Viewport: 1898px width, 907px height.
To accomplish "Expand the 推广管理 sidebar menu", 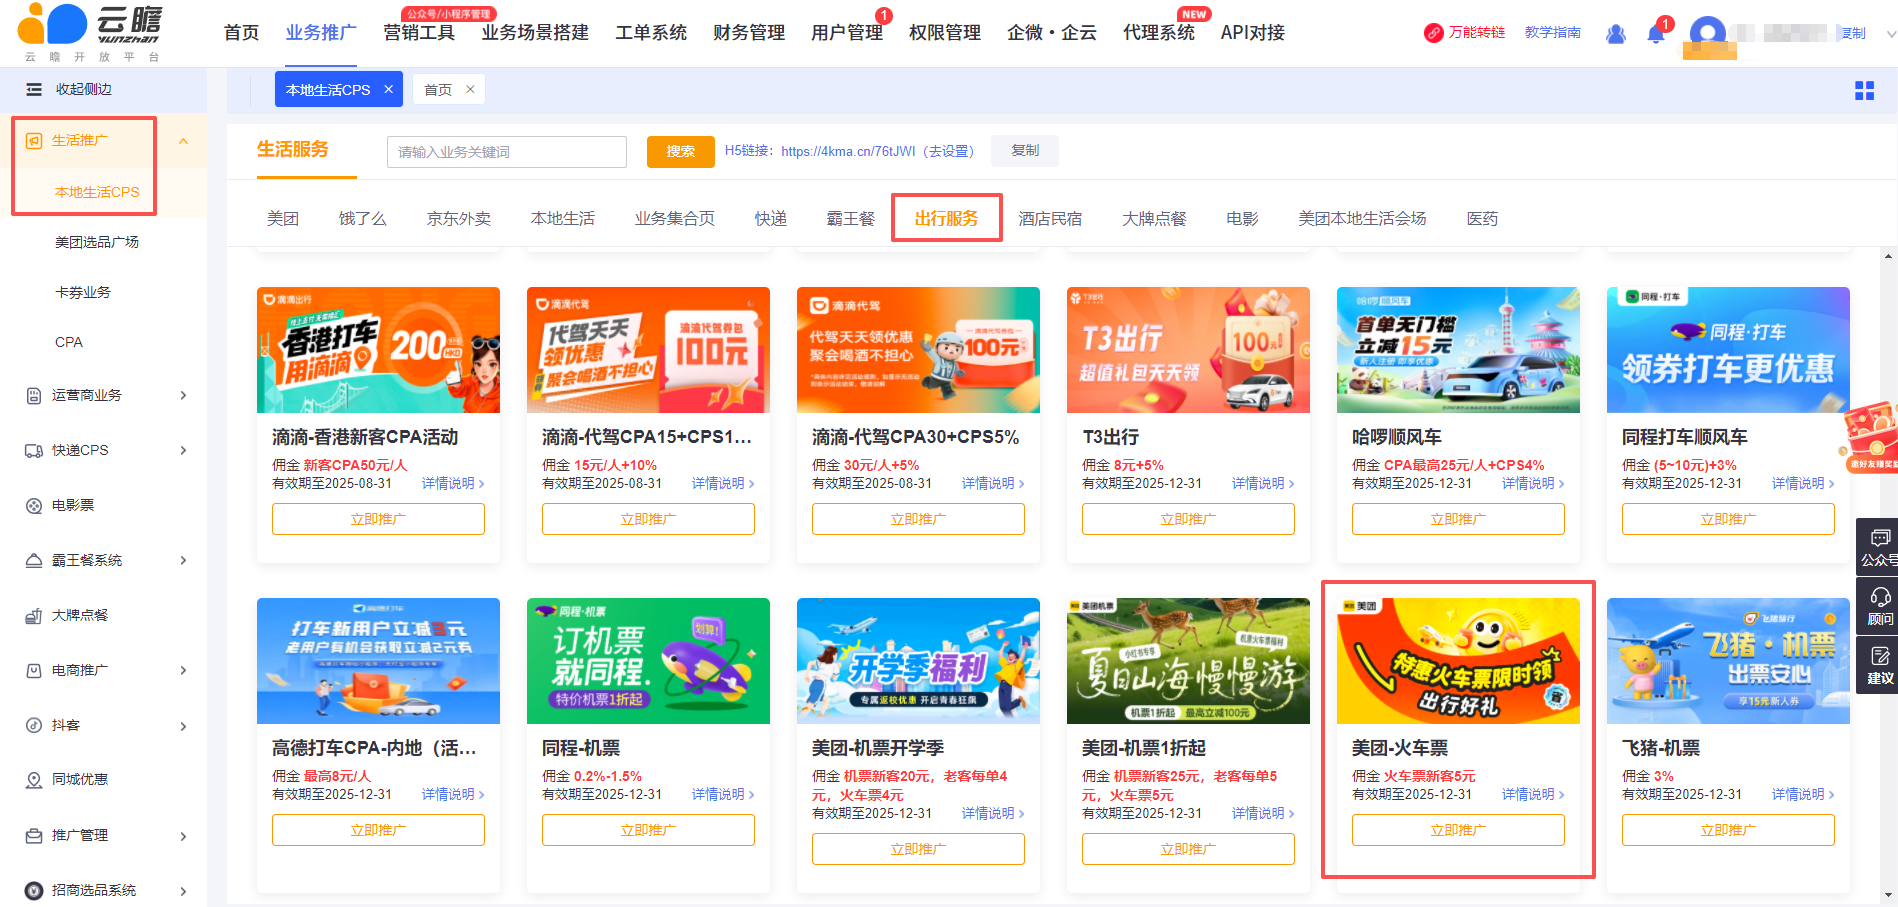I will point(183,836).
